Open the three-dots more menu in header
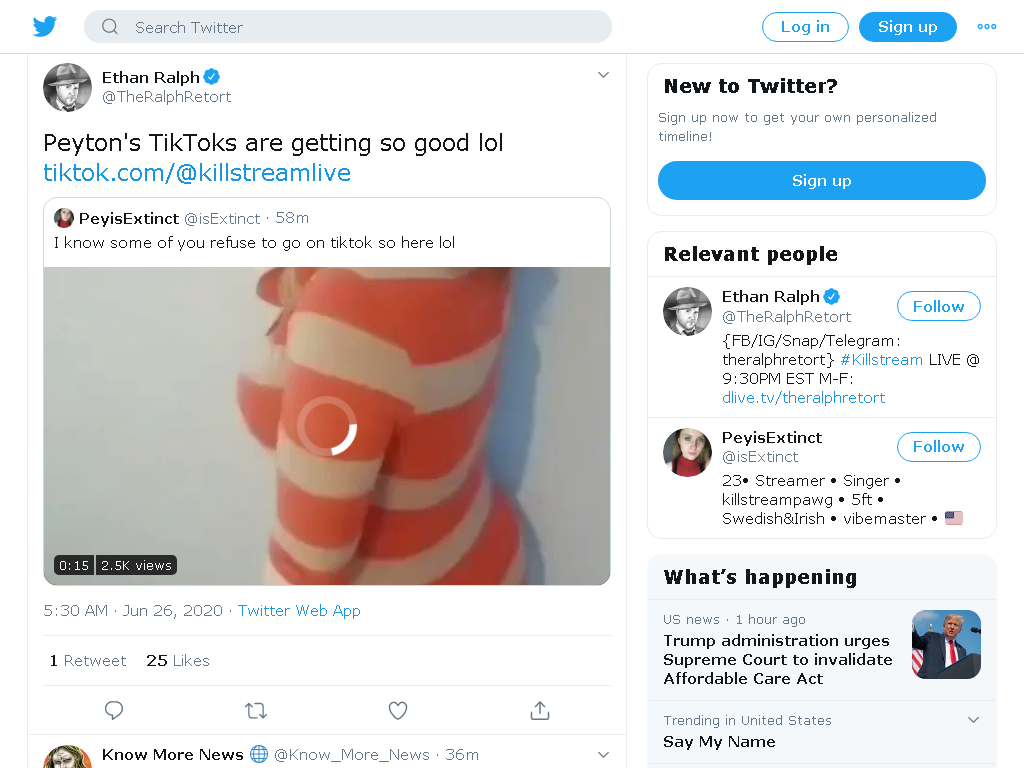The width and height of the screenshot is (1024, 768). point(986,27)
